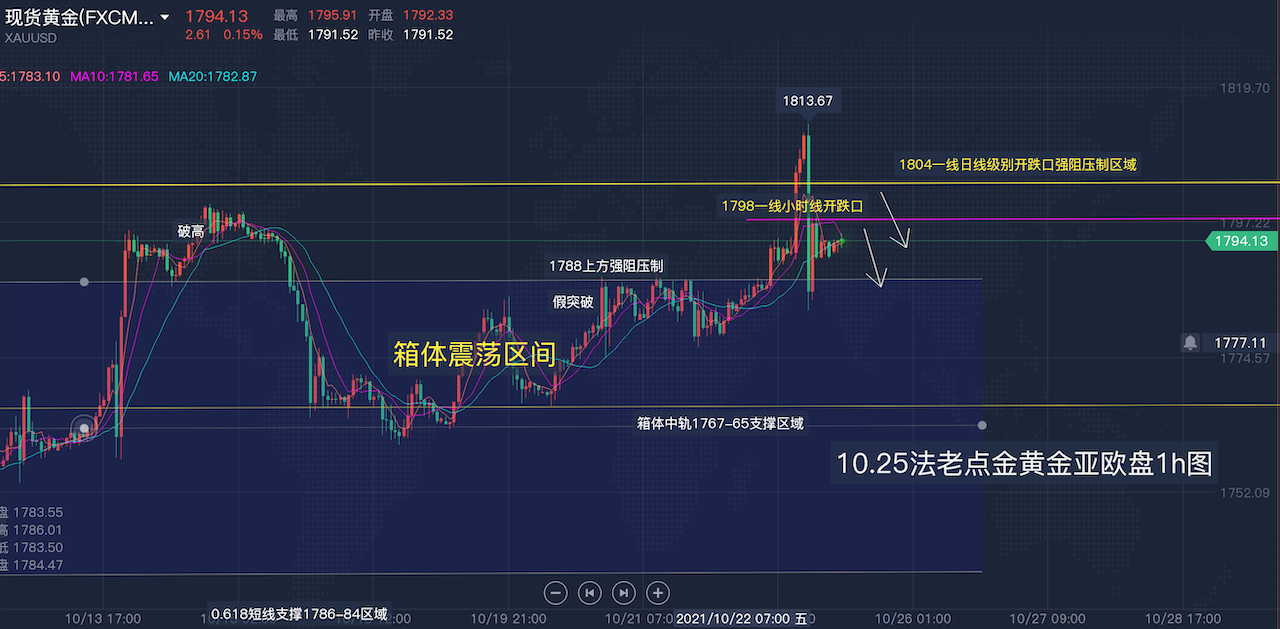Select the MA20 indicator label
This screenshot has width=1280, height=629.
[212, 76]
